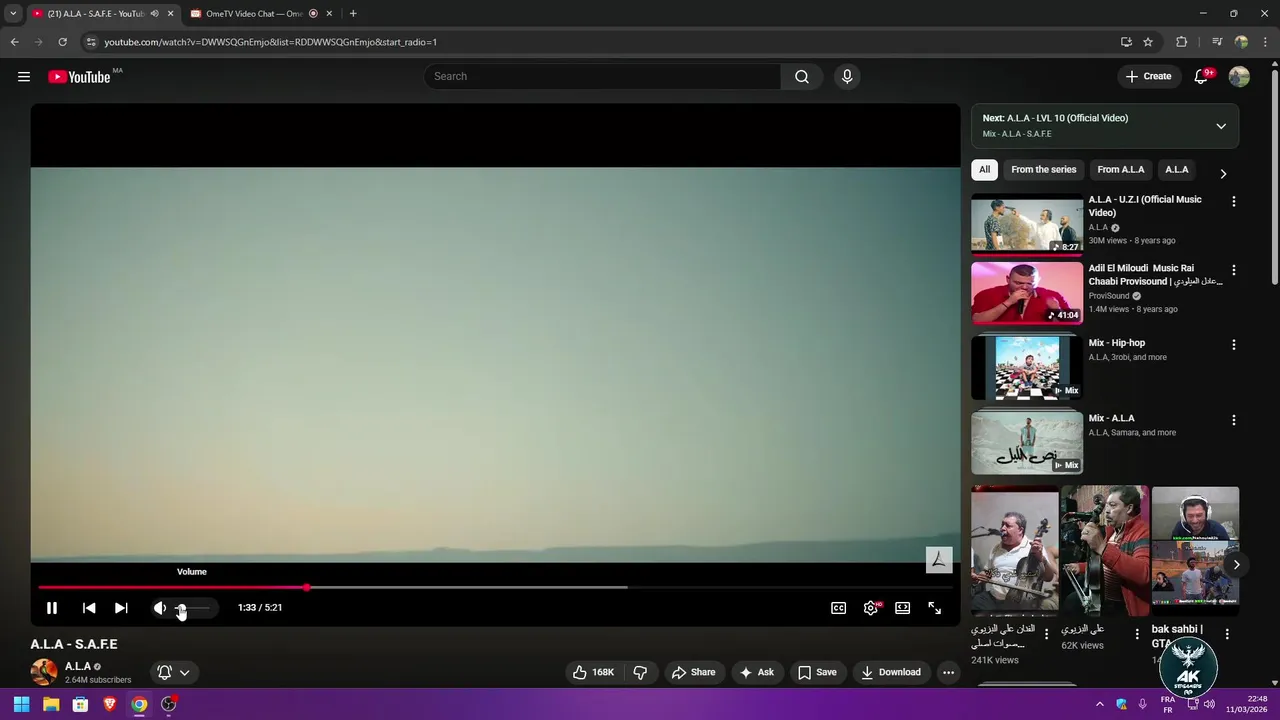Open YouTube notifications bell
Image resolution: width=1280 pixels, height=720 pixels.
click(1201, 77)
